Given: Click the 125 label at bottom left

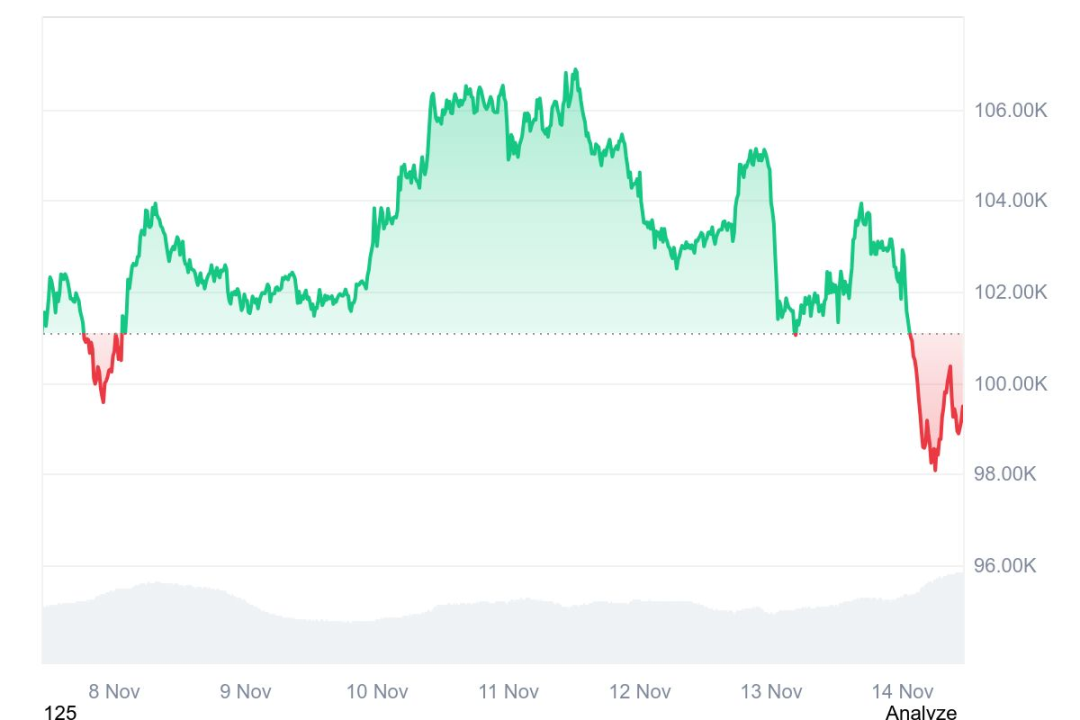Looking at the screenshot, I should coord(61,712).
